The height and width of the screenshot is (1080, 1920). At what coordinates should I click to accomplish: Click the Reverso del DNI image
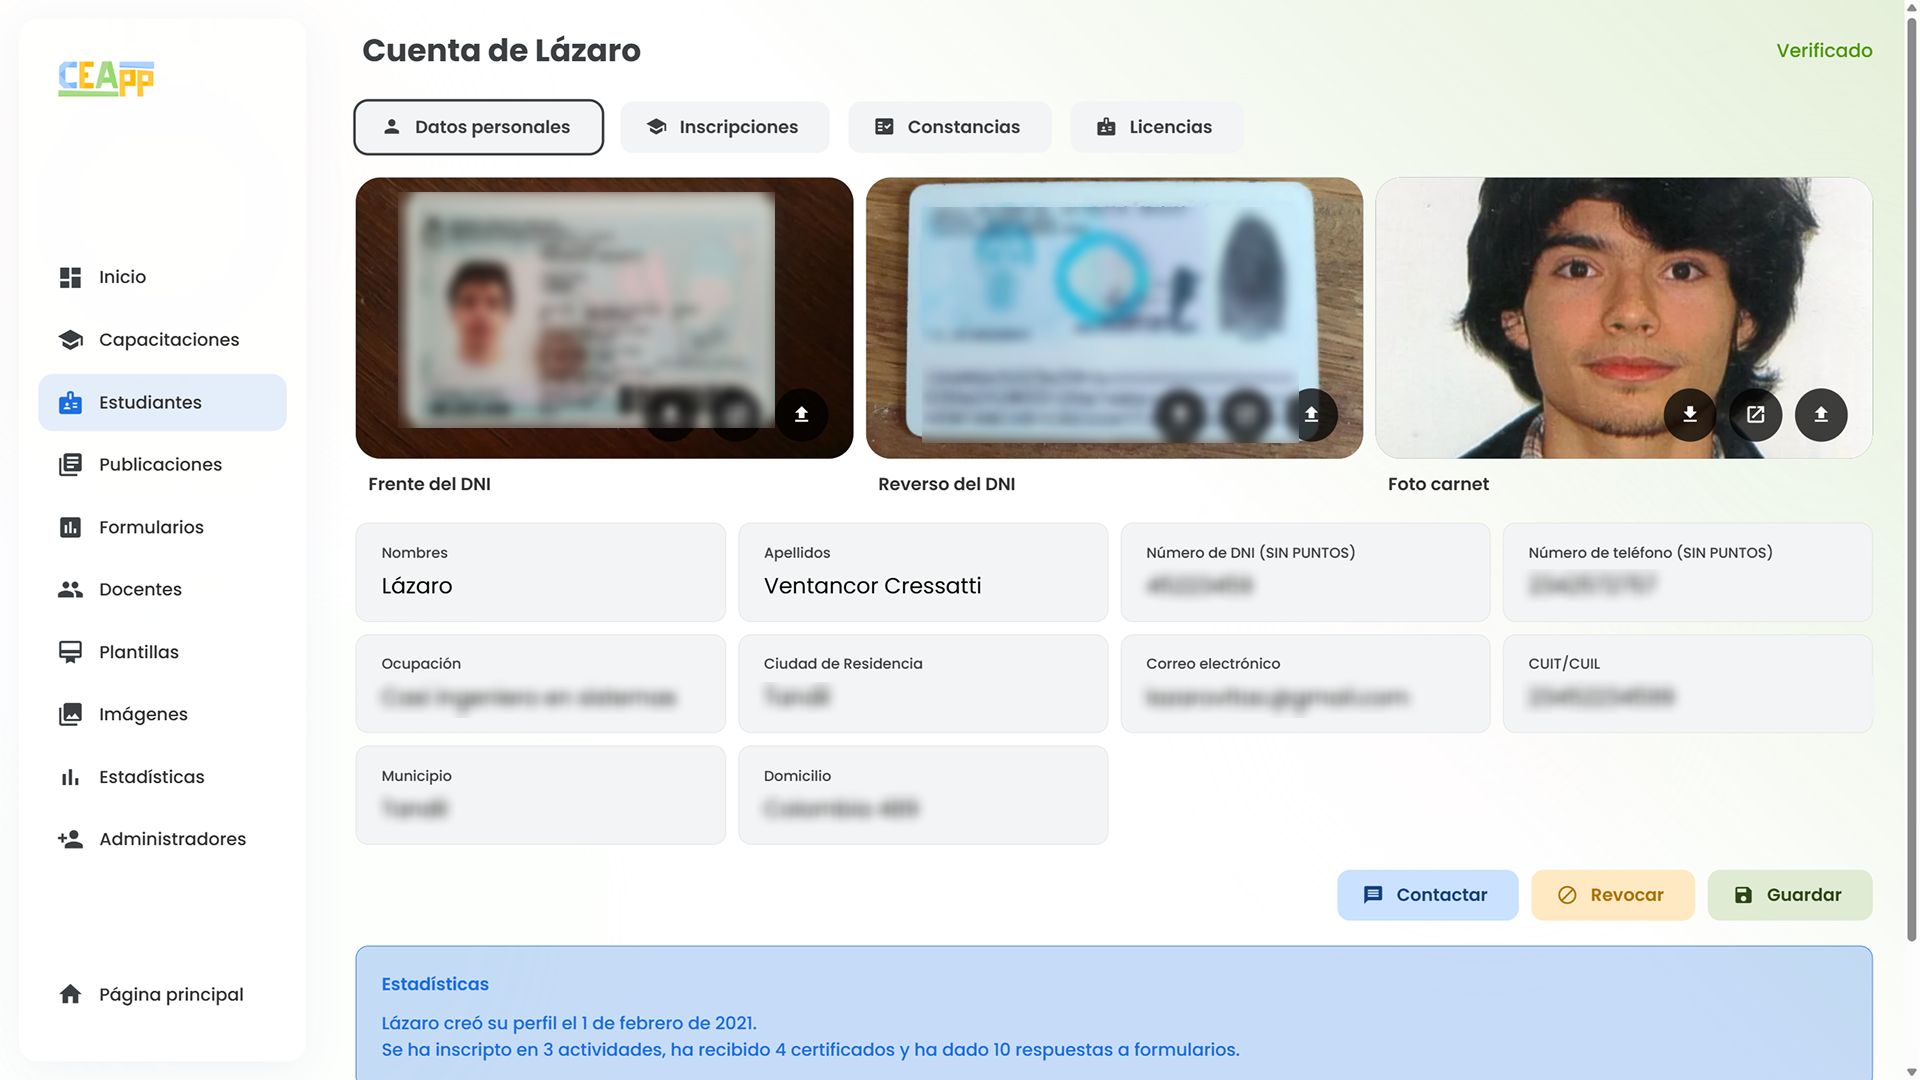[x=1114, y=318]
